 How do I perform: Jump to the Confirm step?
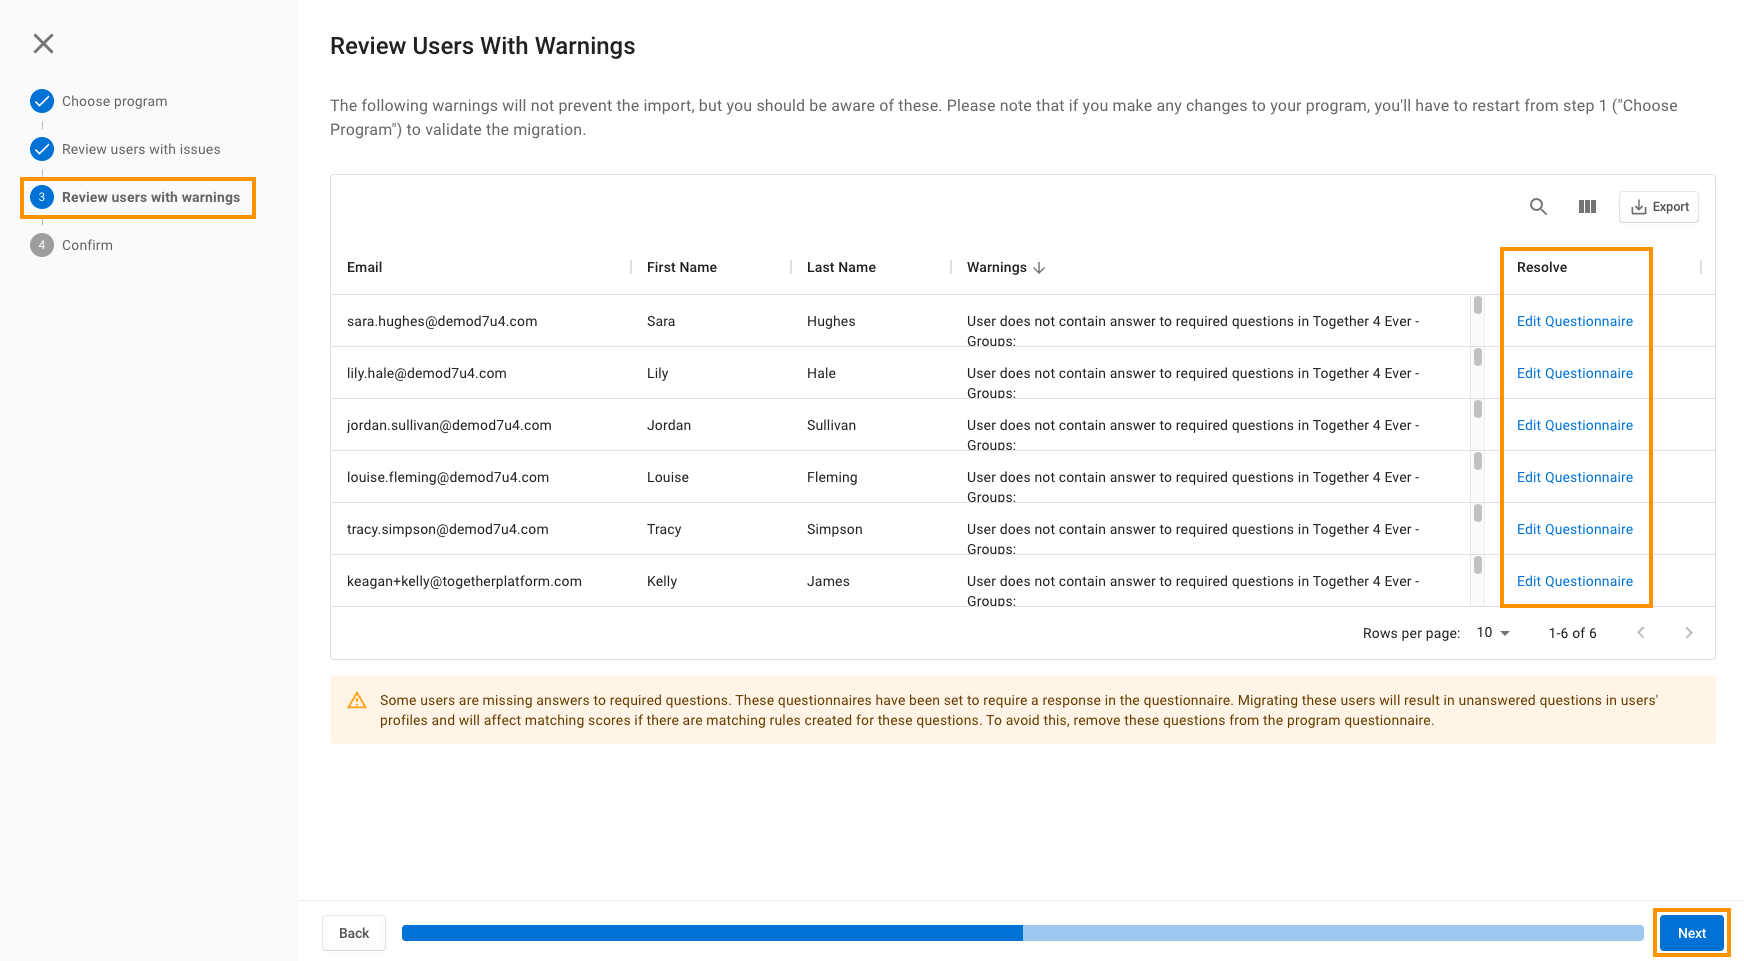[x=87, y=245]
